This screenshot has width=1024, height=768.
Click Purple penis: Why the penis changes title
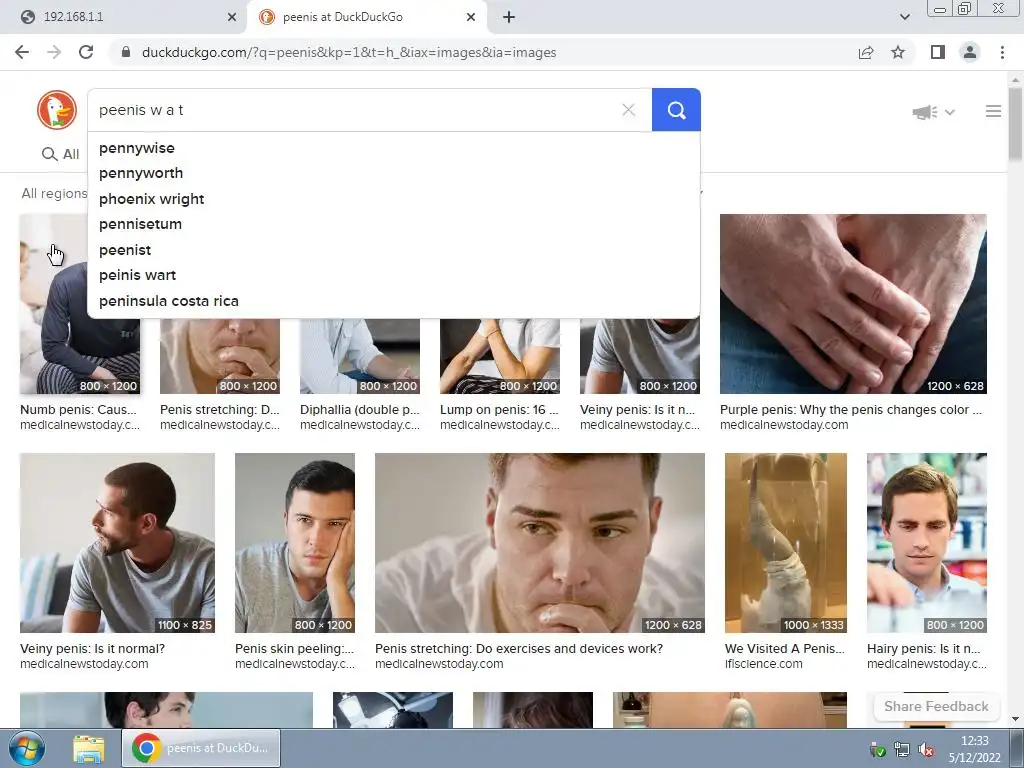click(x=850, y=409)
